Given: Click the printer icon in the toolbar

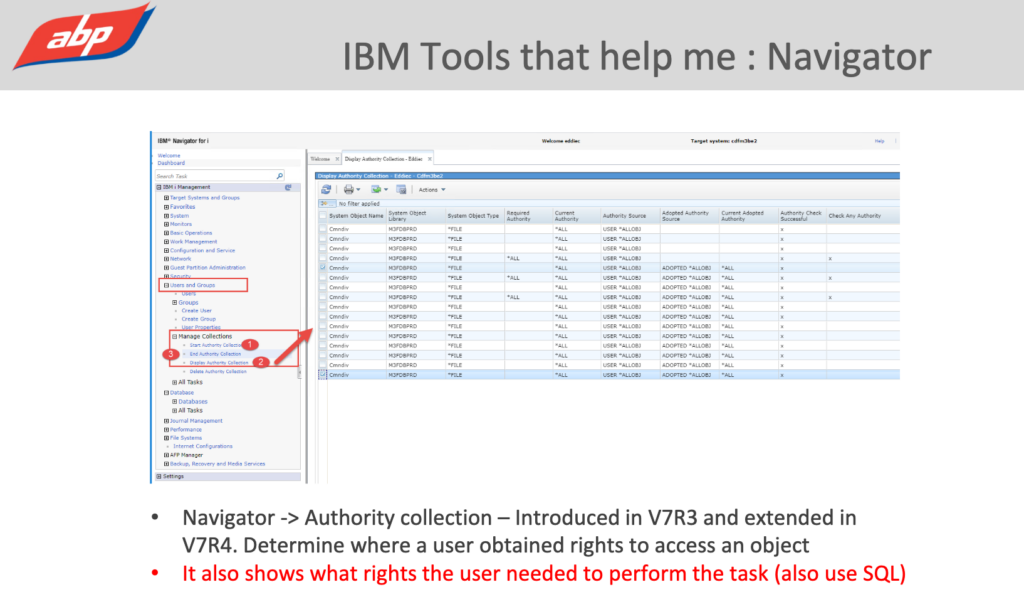Looking at the screenshot, I should click(349, 189).
